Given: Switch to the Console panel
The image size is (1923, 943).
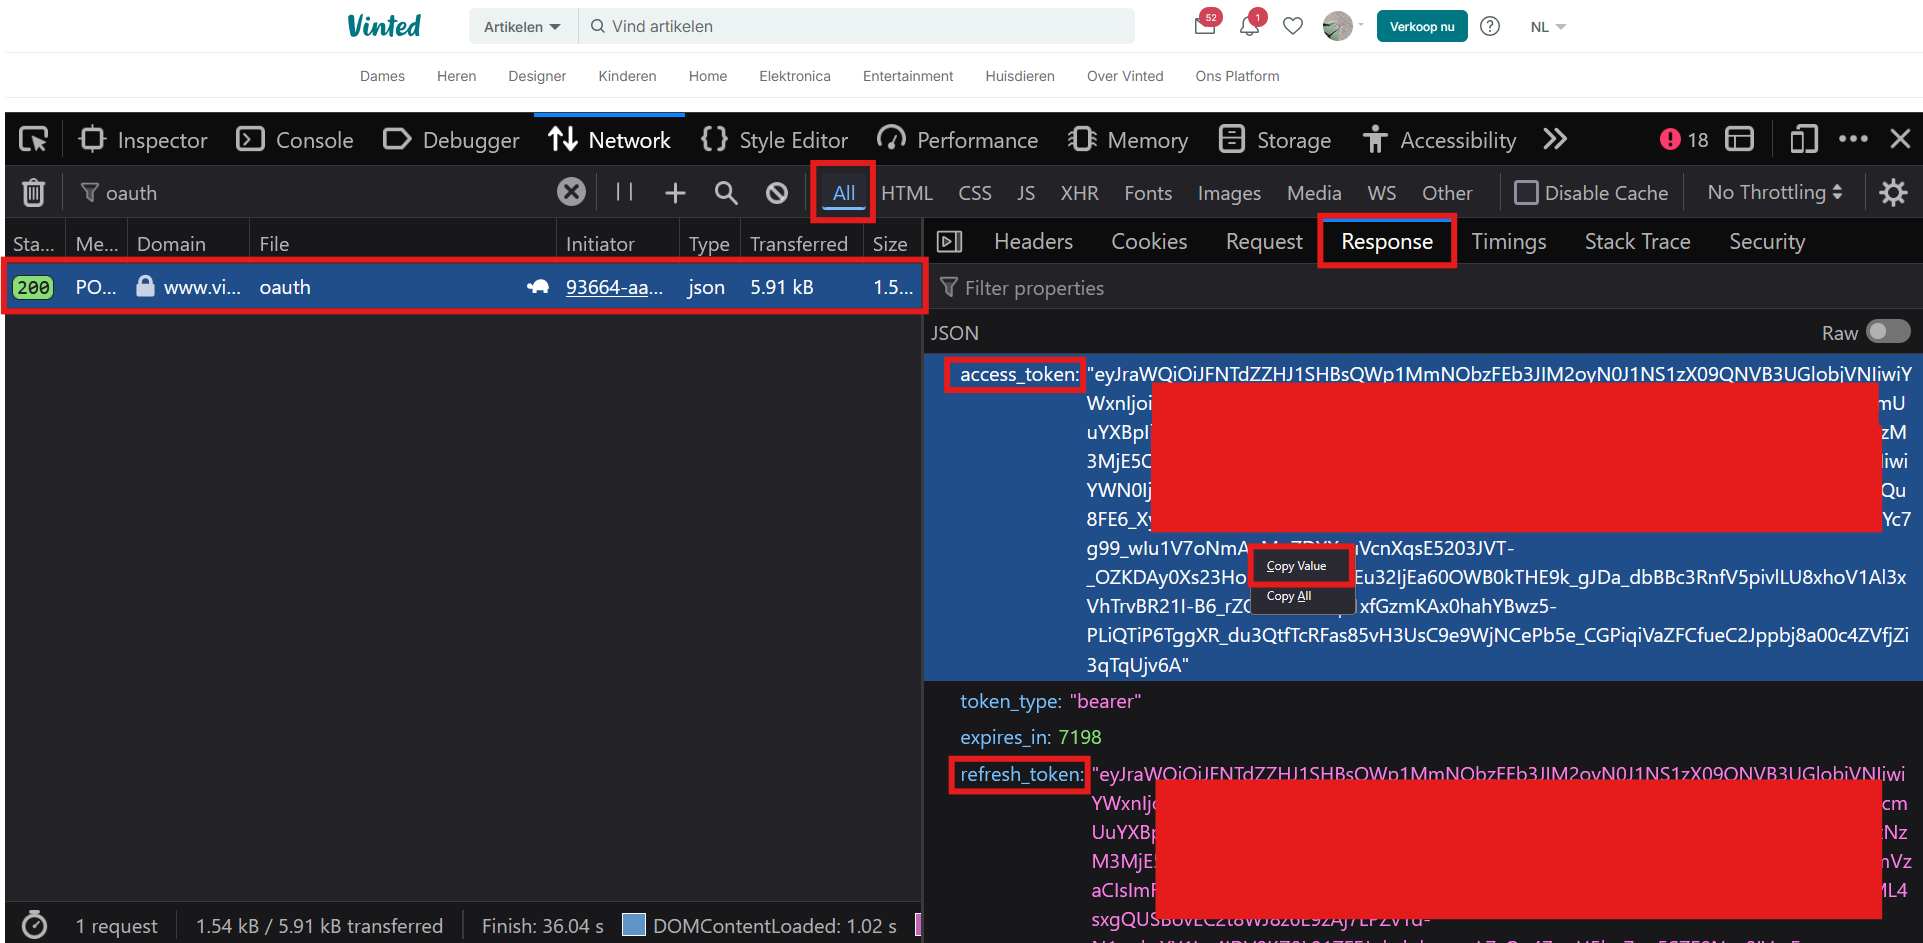Looking at the screenshot, I should [295, 140].
